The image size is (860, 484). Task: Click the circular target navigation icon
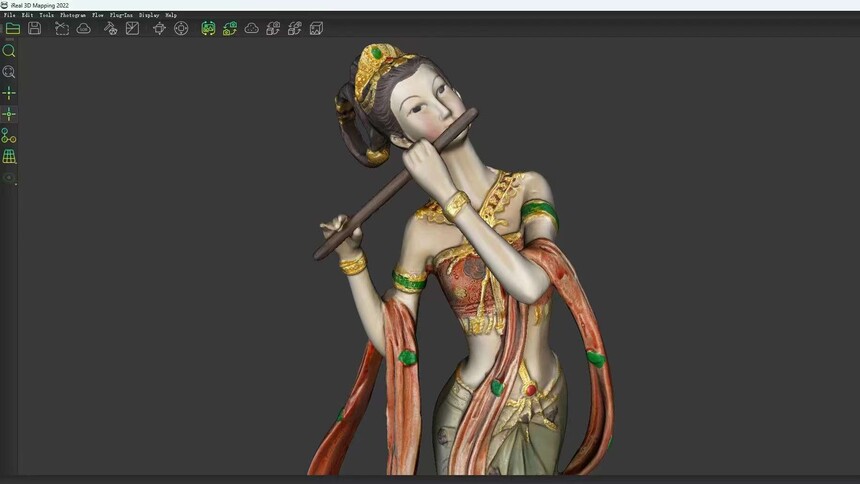pyautogui.click(x=181, y=28)
